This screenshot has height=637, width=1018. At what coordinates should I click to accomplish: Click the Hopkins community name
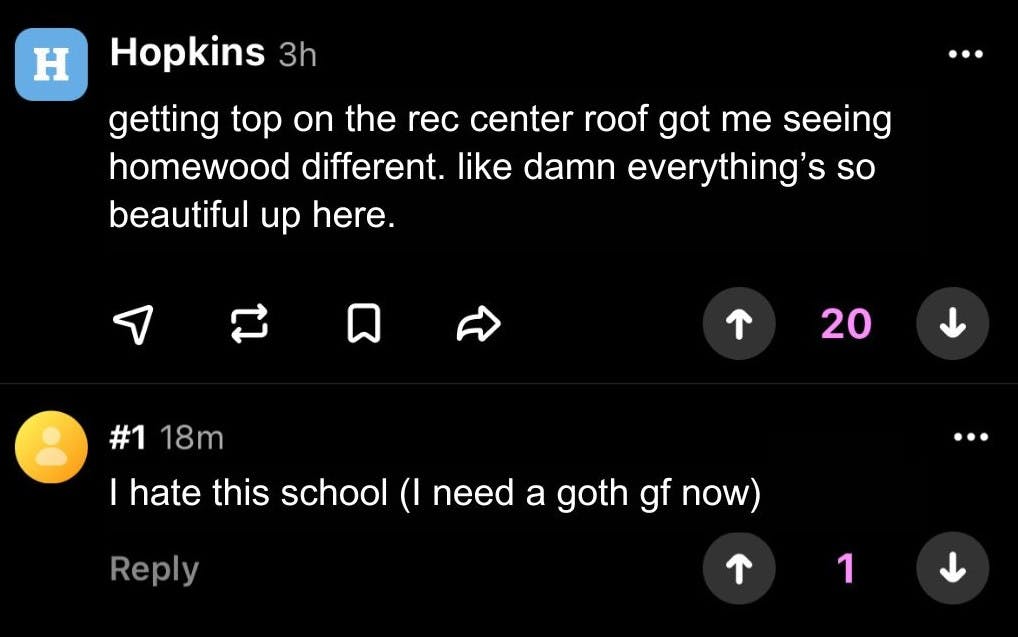tap(186, 52)
